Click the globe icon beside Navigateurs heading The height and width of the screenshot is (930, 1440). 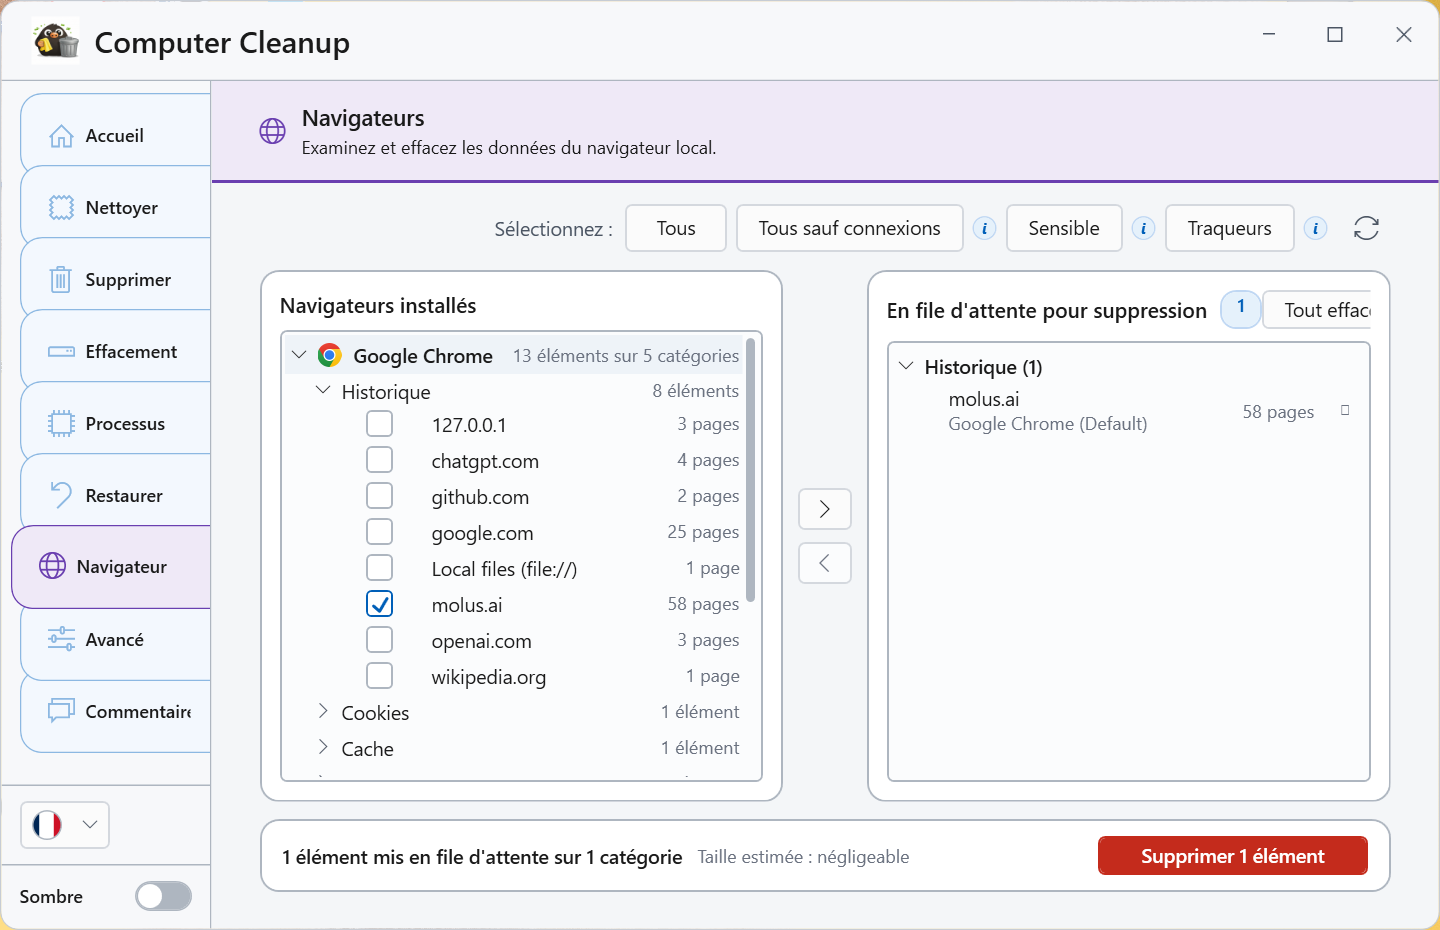[x=272, y=131]
